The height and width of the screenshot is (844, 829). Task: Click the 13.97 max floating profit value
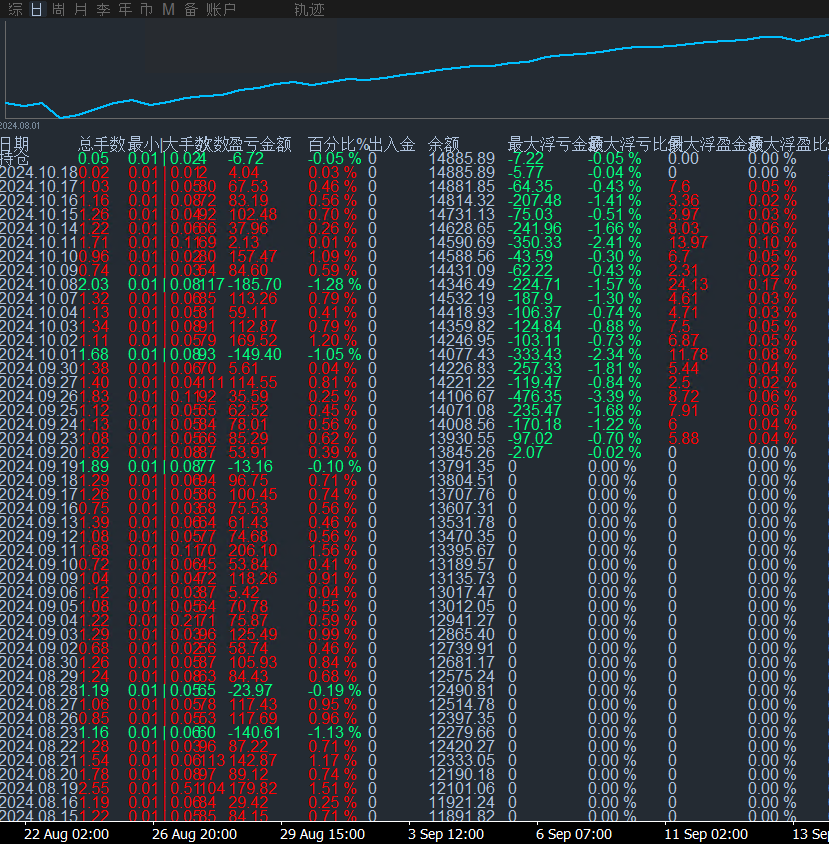coord(688,242)
